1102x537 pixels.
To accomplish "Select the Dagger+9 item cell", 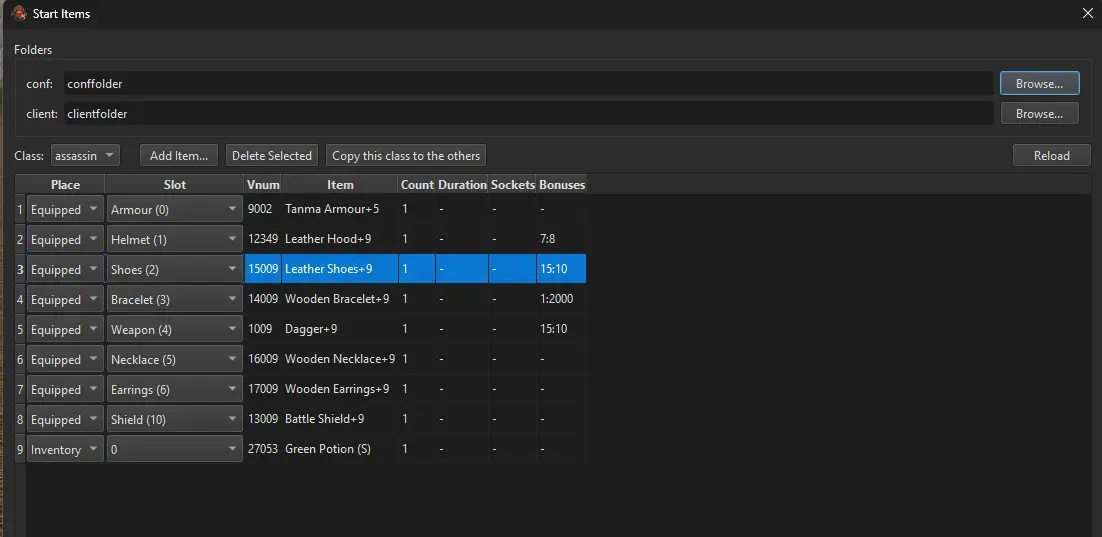I will (x=340, y=329).
